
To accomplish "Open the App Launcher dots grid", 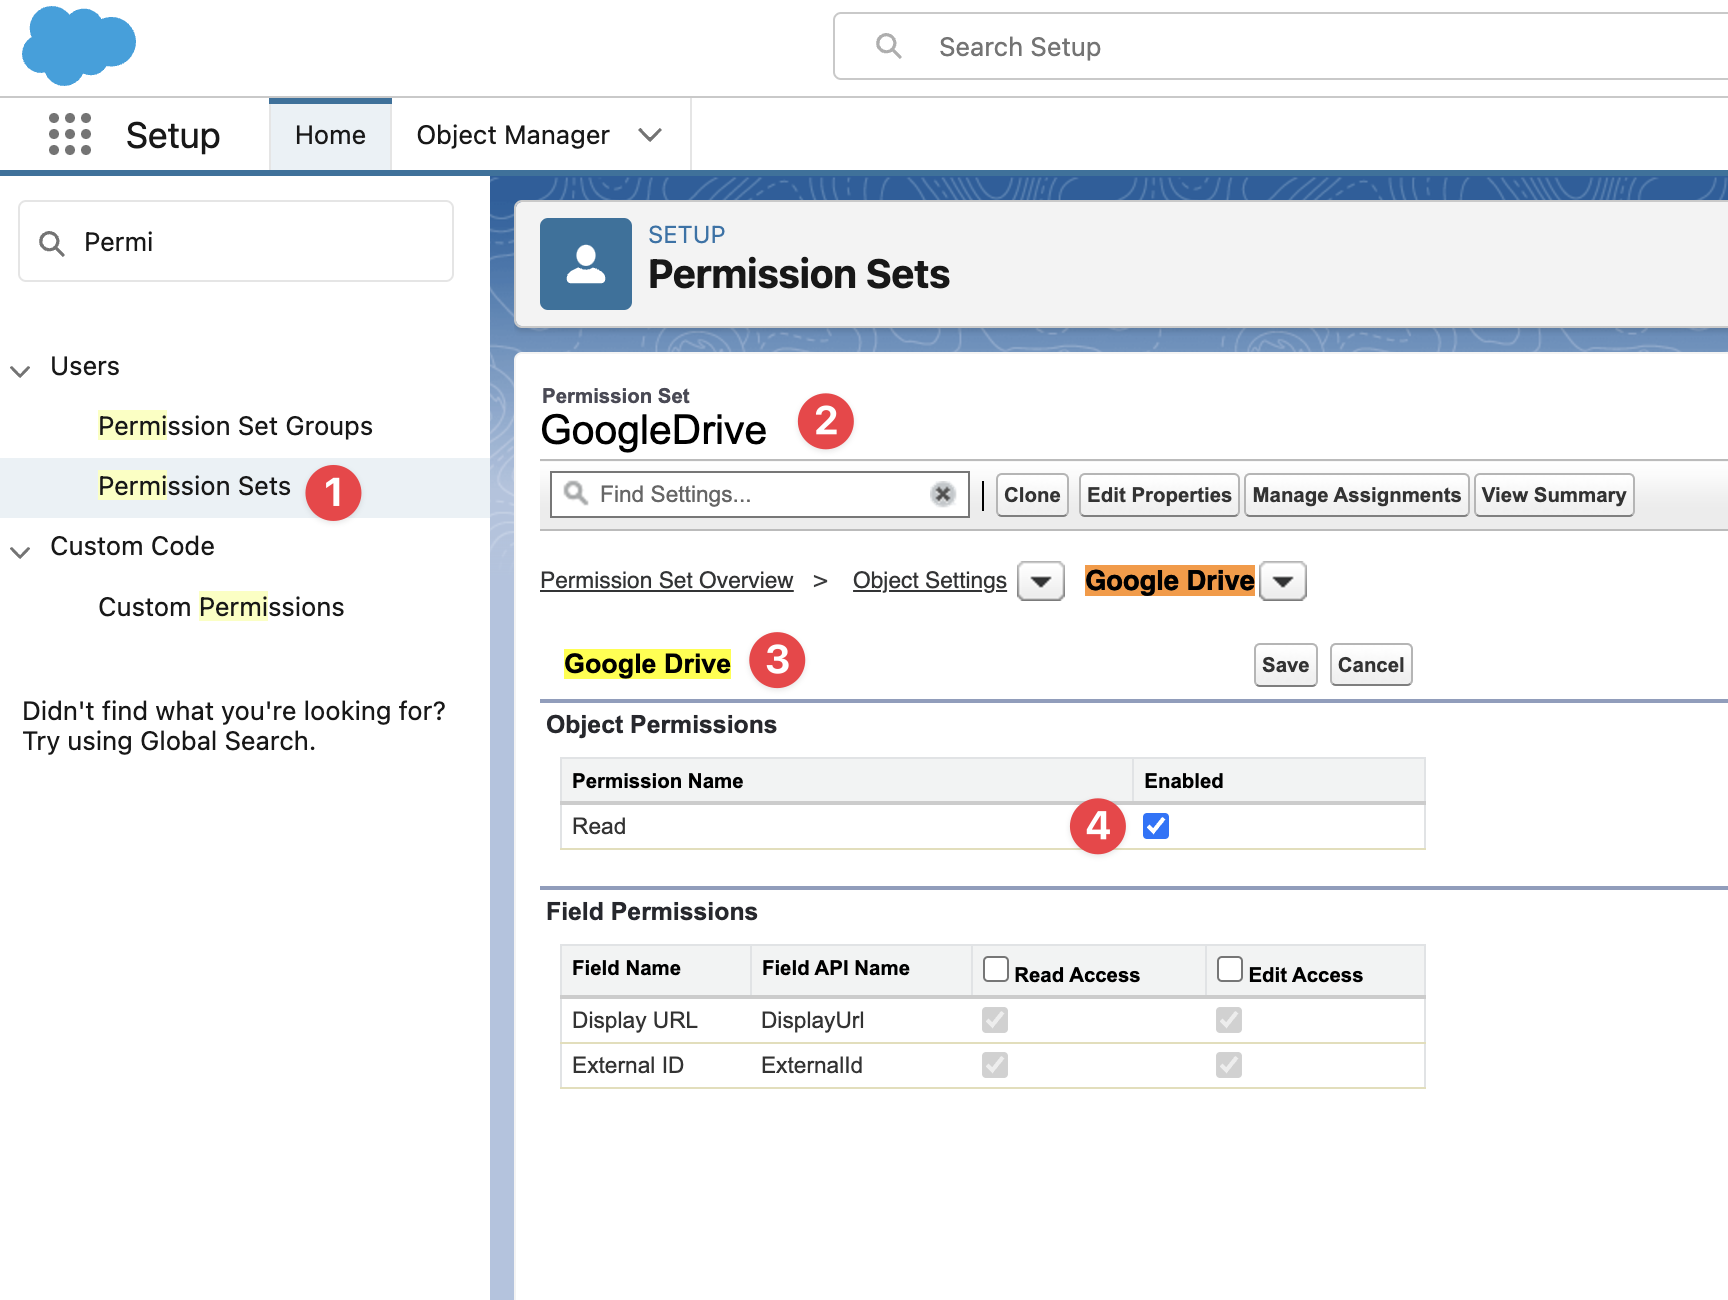I will [x=70, y=134].
